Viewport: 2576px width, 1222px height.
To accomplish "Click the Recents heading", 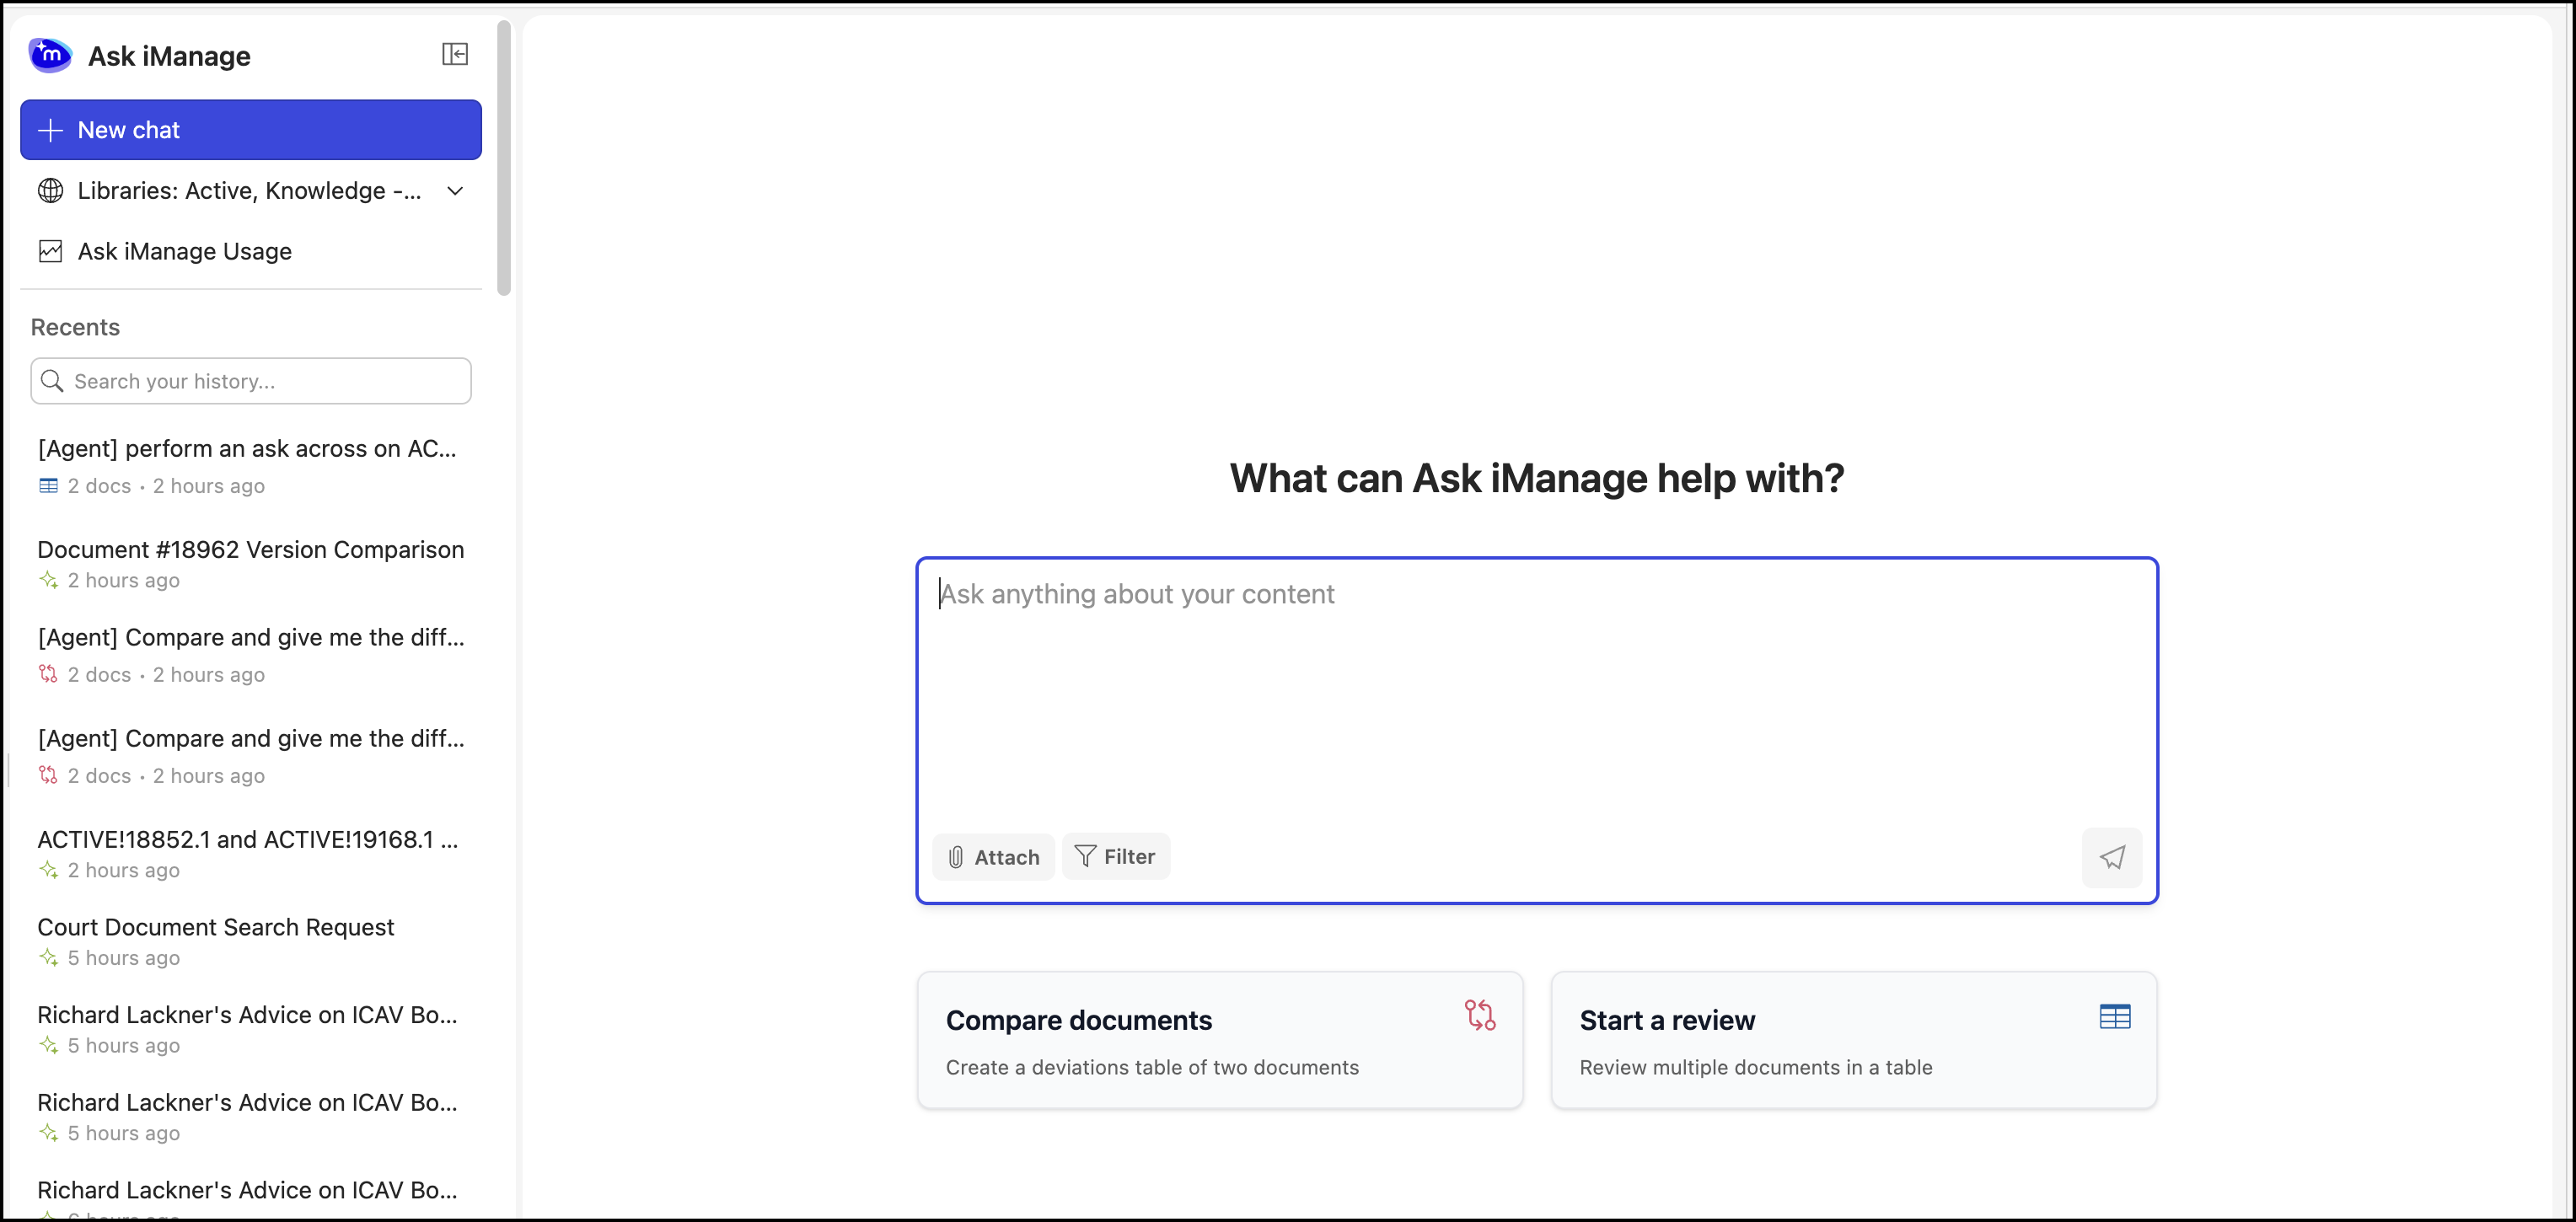I will pyautogui.click(x=75, y=327).
